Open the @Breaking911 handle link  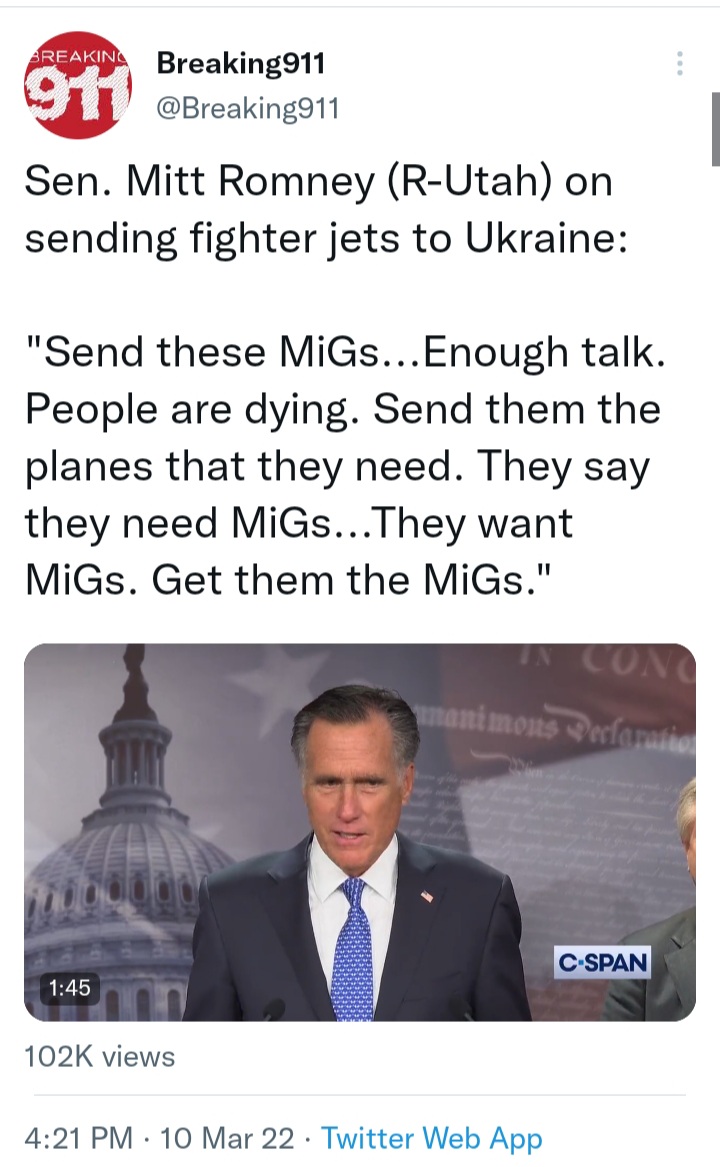pyautogui.click(x=247, y=109)
